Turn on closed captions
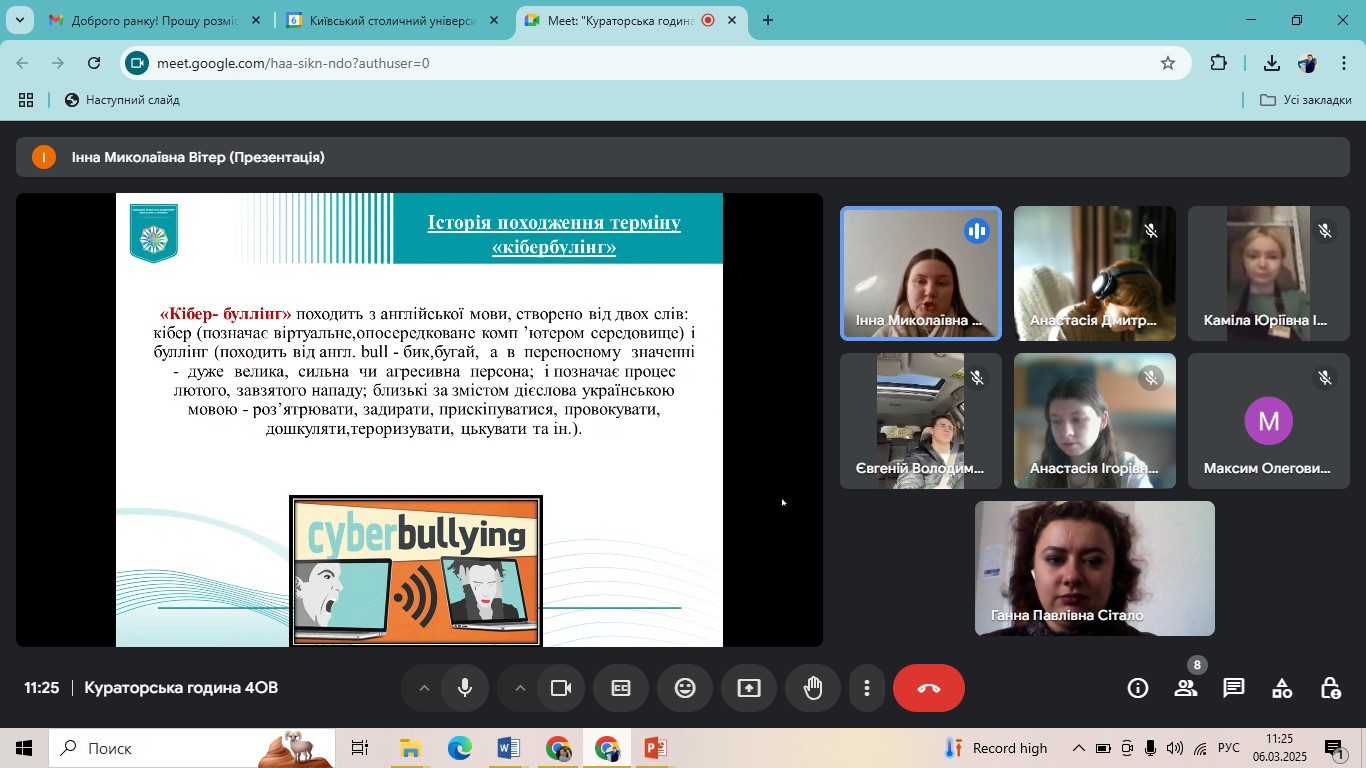Image resolution: width=1366 pixels, height=768 pixels. pos(621,688)
